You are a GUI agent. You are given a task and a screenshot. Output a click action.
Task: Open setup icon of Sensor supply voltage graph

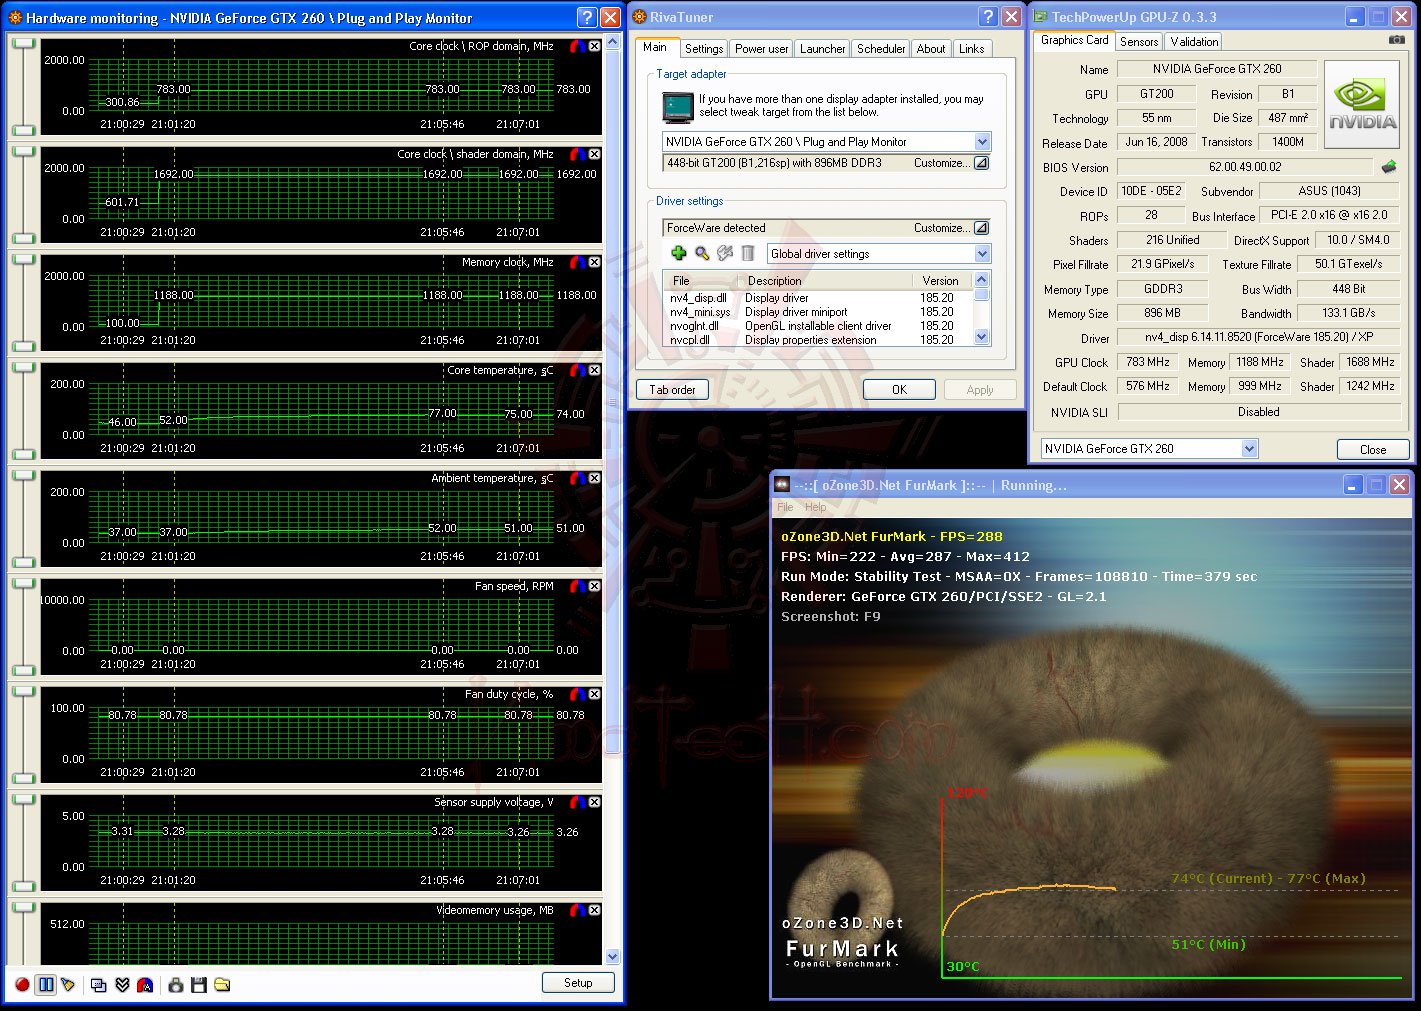click(x=577, y=802)
